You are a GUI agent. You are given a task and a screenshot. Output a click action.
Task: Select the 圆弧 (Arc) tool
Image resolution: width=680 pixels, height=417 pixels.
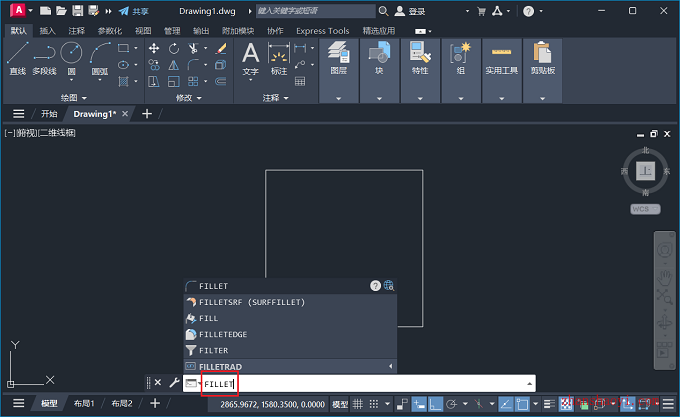coord(100,58)
